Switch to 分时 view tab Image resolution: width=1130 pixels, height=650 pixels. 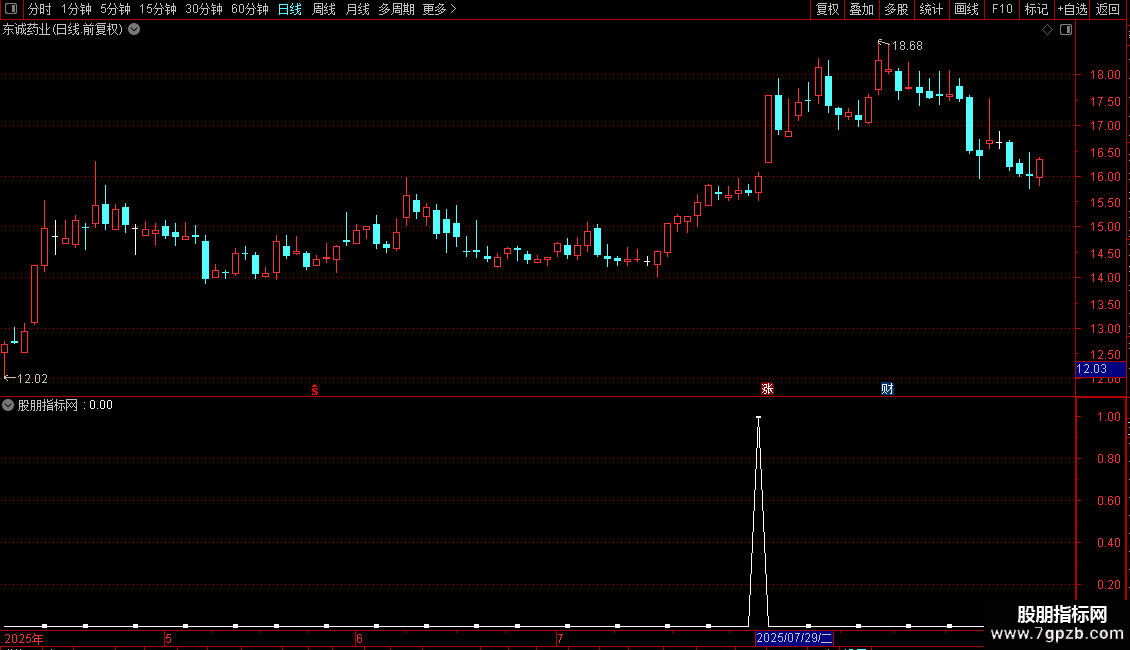coord(40,9)
